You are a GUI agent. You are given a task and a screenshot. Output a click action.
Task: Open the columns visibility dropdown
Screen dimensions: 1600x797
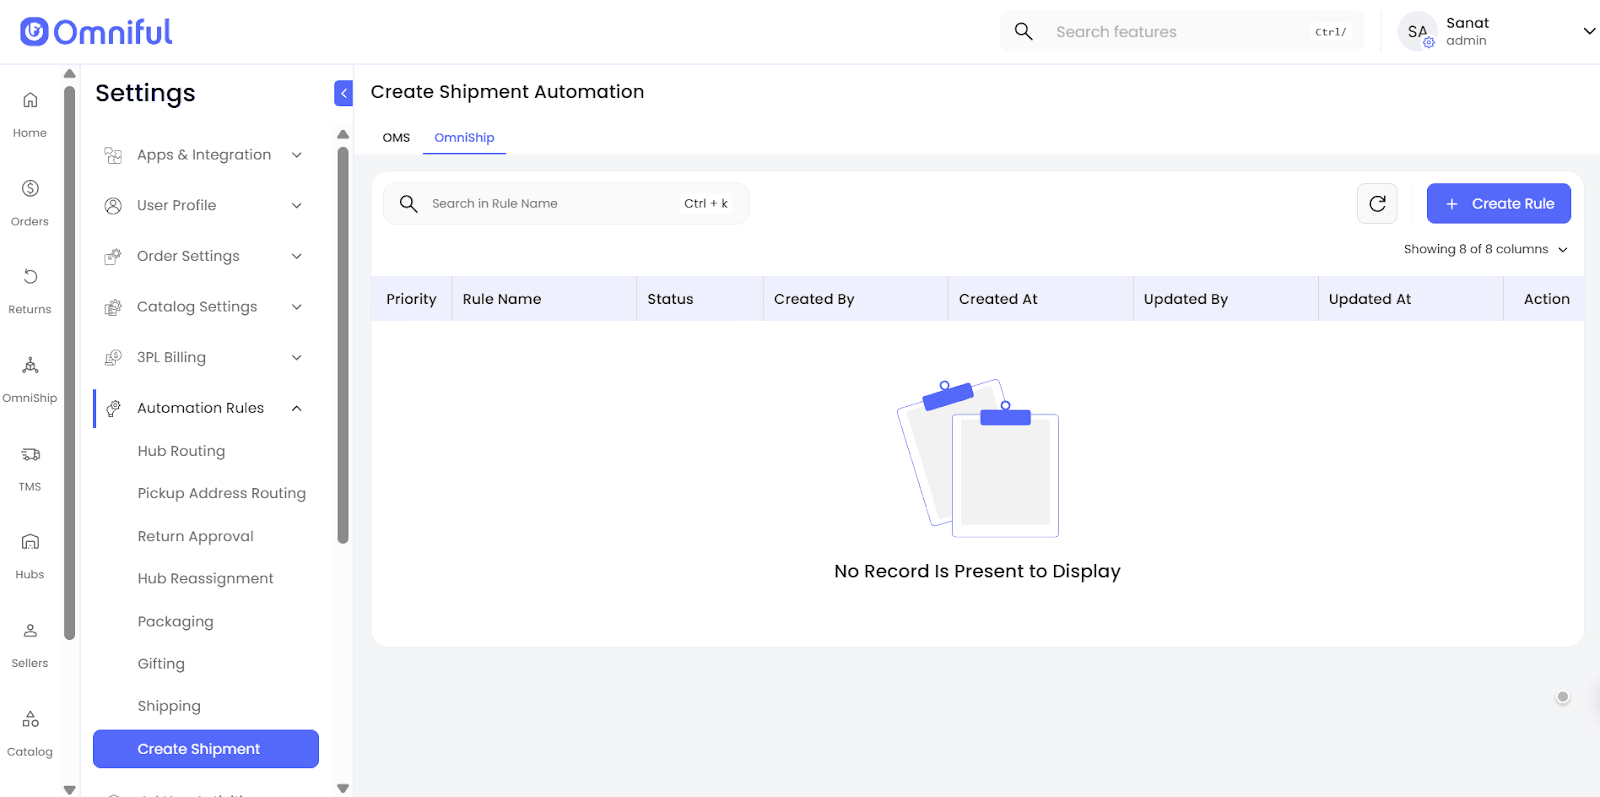click(1485, 249)
